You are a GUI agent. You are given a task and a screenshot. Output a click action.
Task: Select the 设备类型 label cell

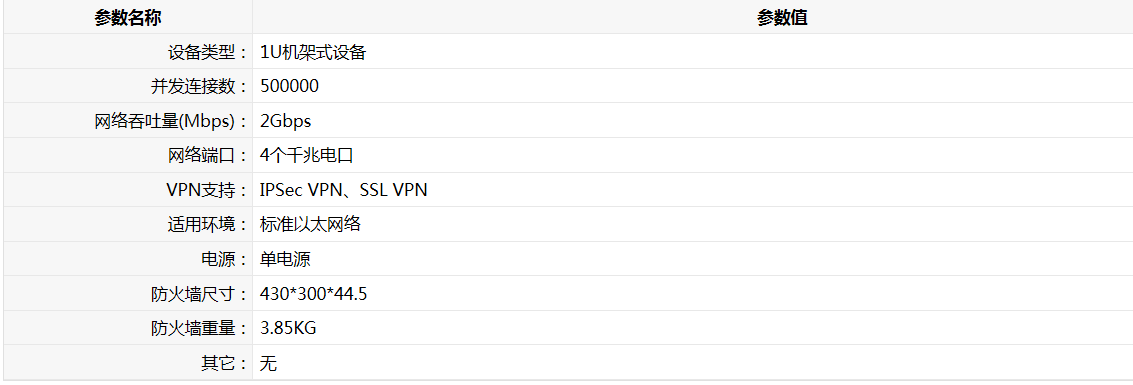point(127,51)
